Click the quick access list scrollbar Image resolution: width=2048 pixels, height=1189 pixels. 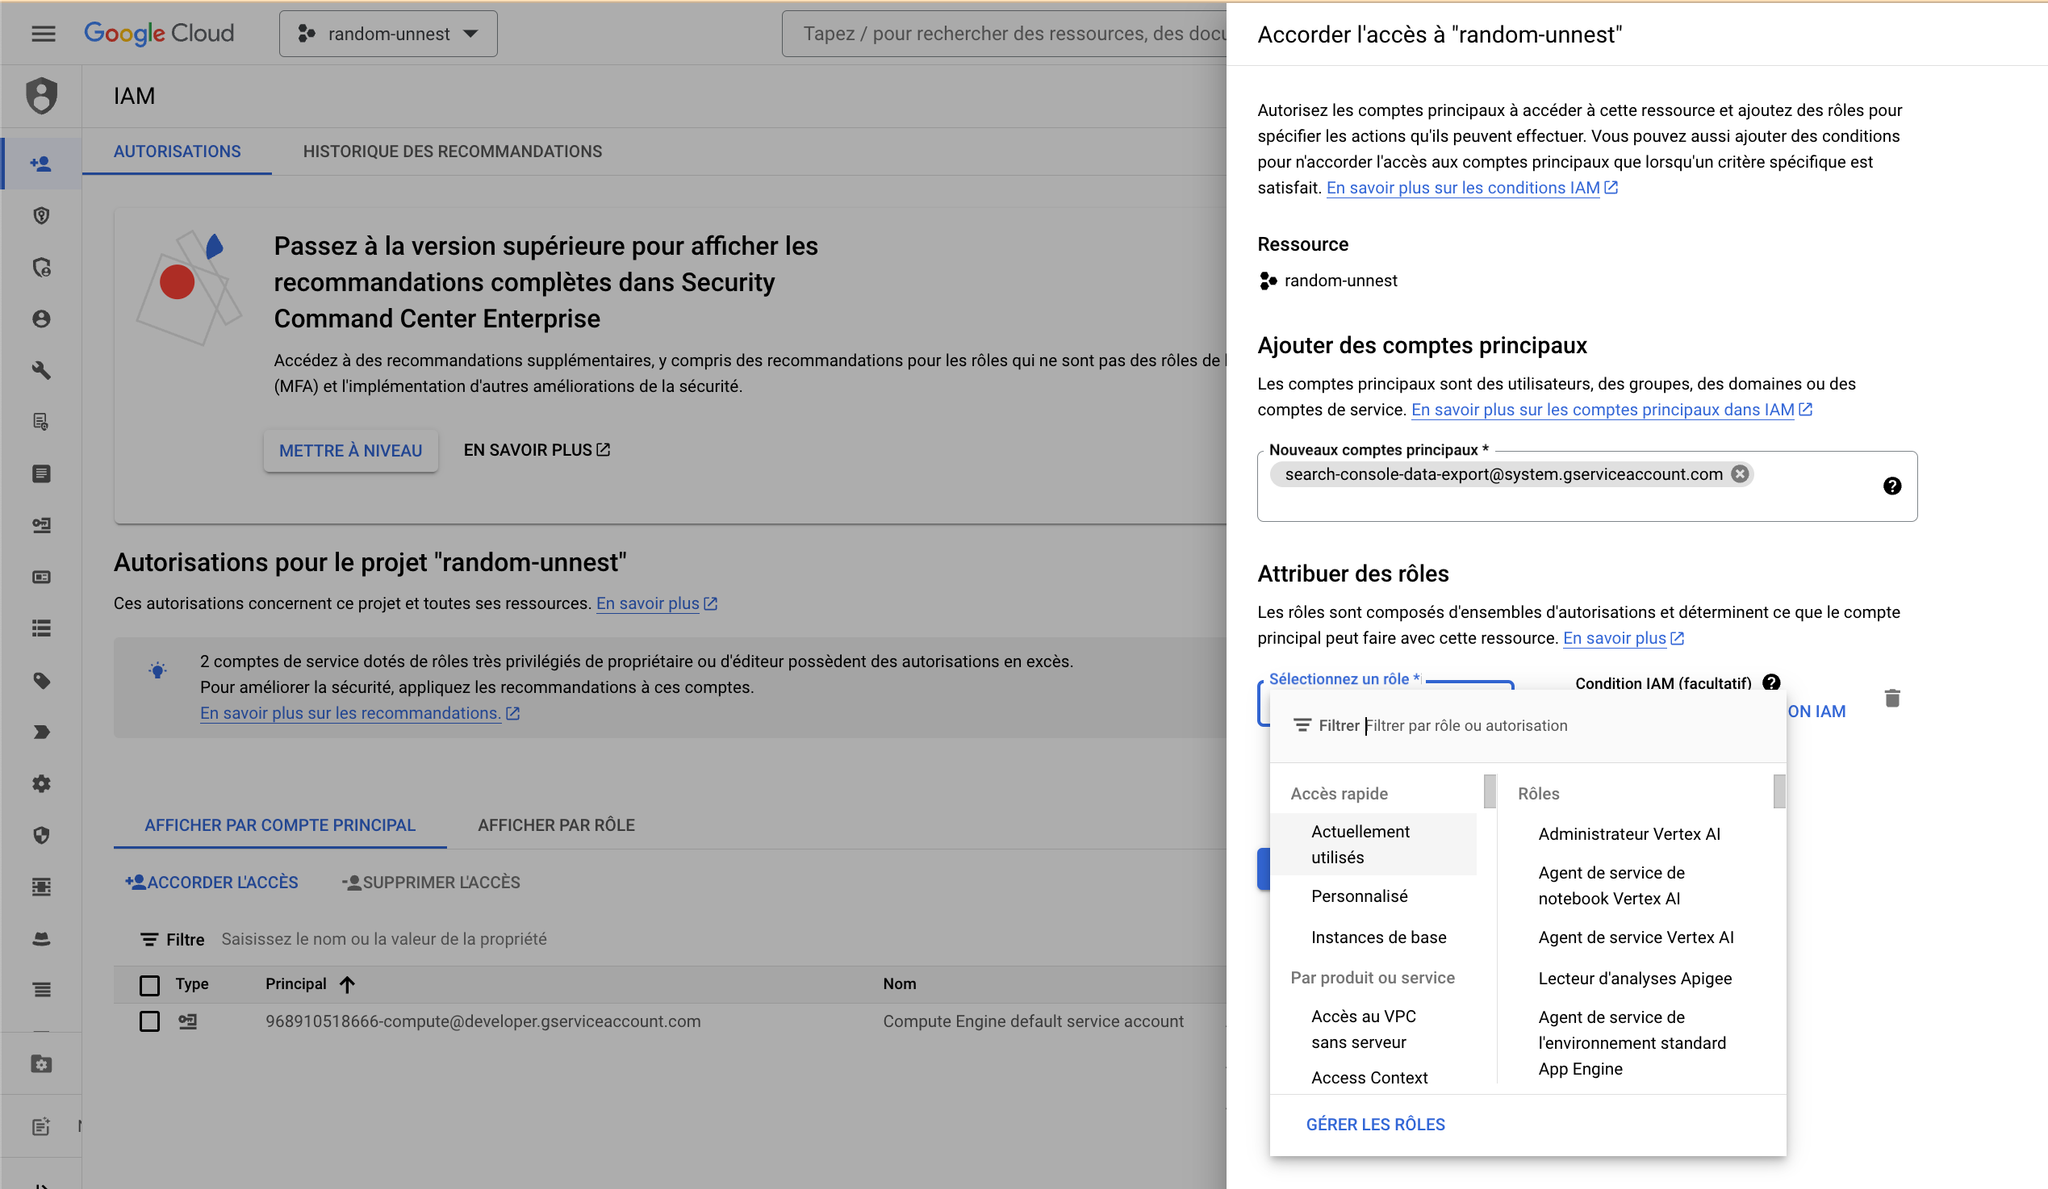pos(1490,791)
